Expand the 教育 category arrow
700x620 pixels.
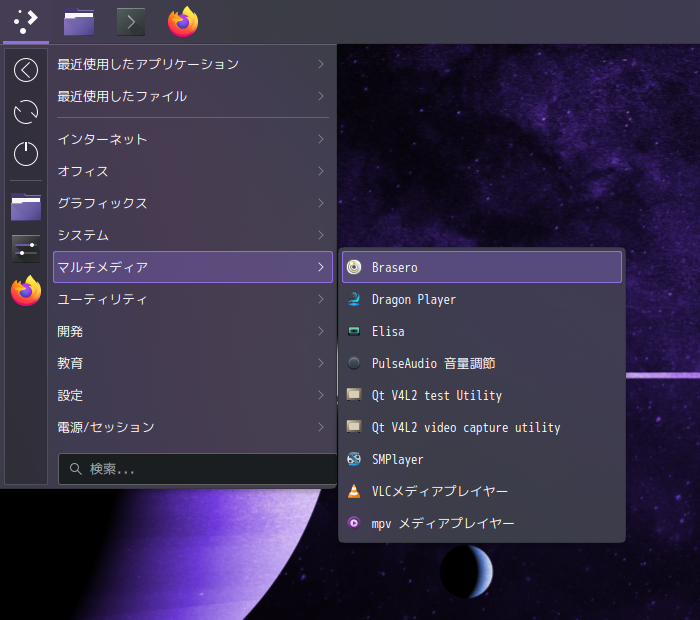click(x=321, y=363)
